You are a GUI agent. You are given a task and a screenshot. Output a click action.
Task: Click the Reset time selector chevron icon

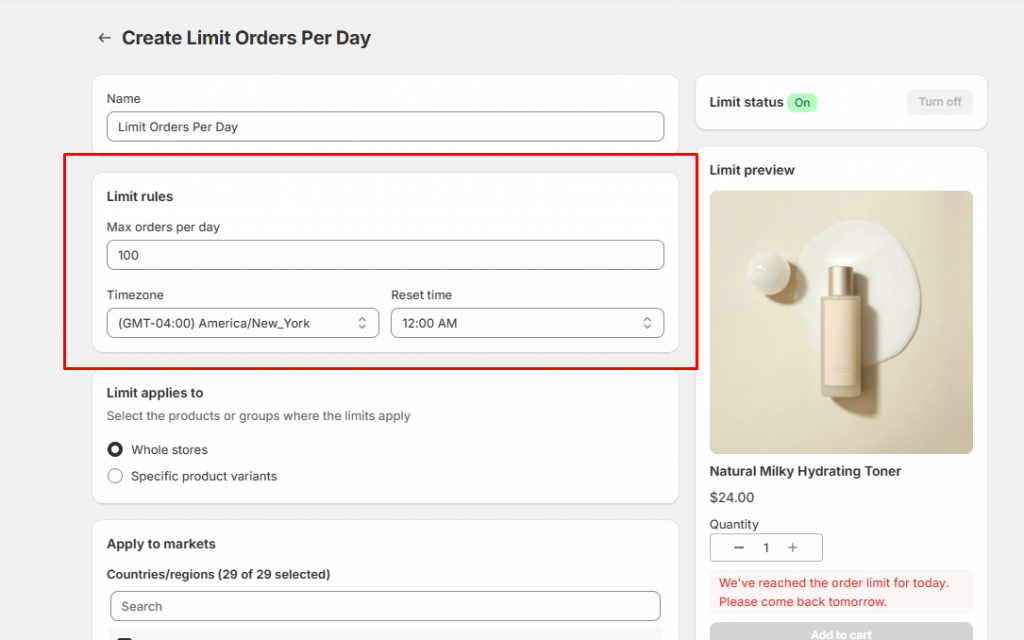647,323
